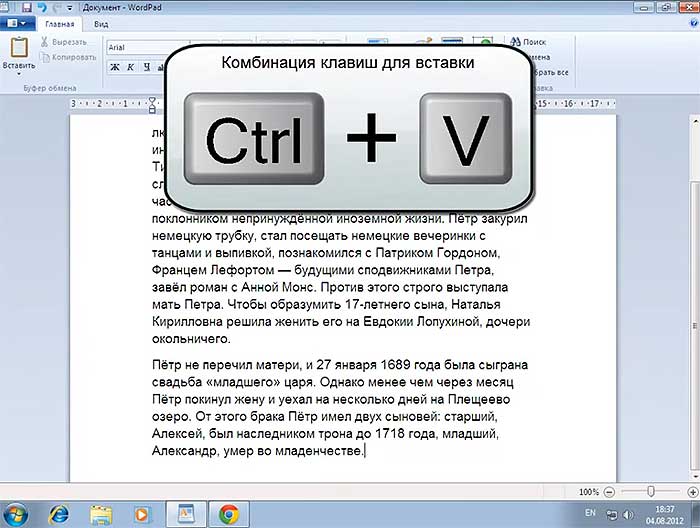The image size is (700, 528).
Task: Click the Save icon in the title bar
Action: (x=27, y=7)
